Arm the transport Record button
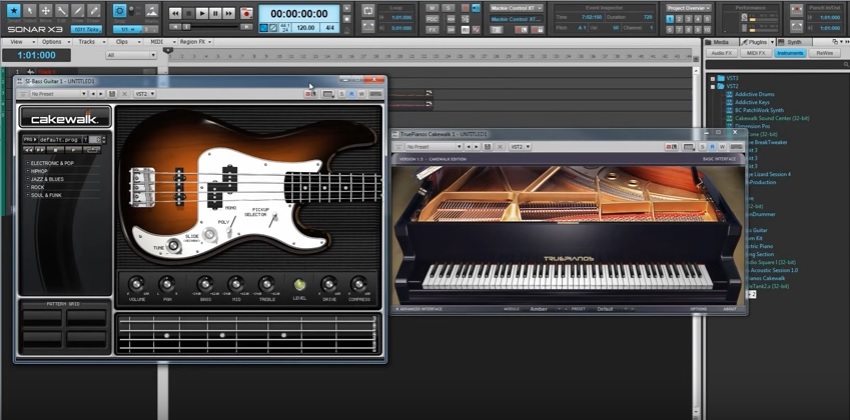Viewport: 850px width, 420px height. coord(247,13)
